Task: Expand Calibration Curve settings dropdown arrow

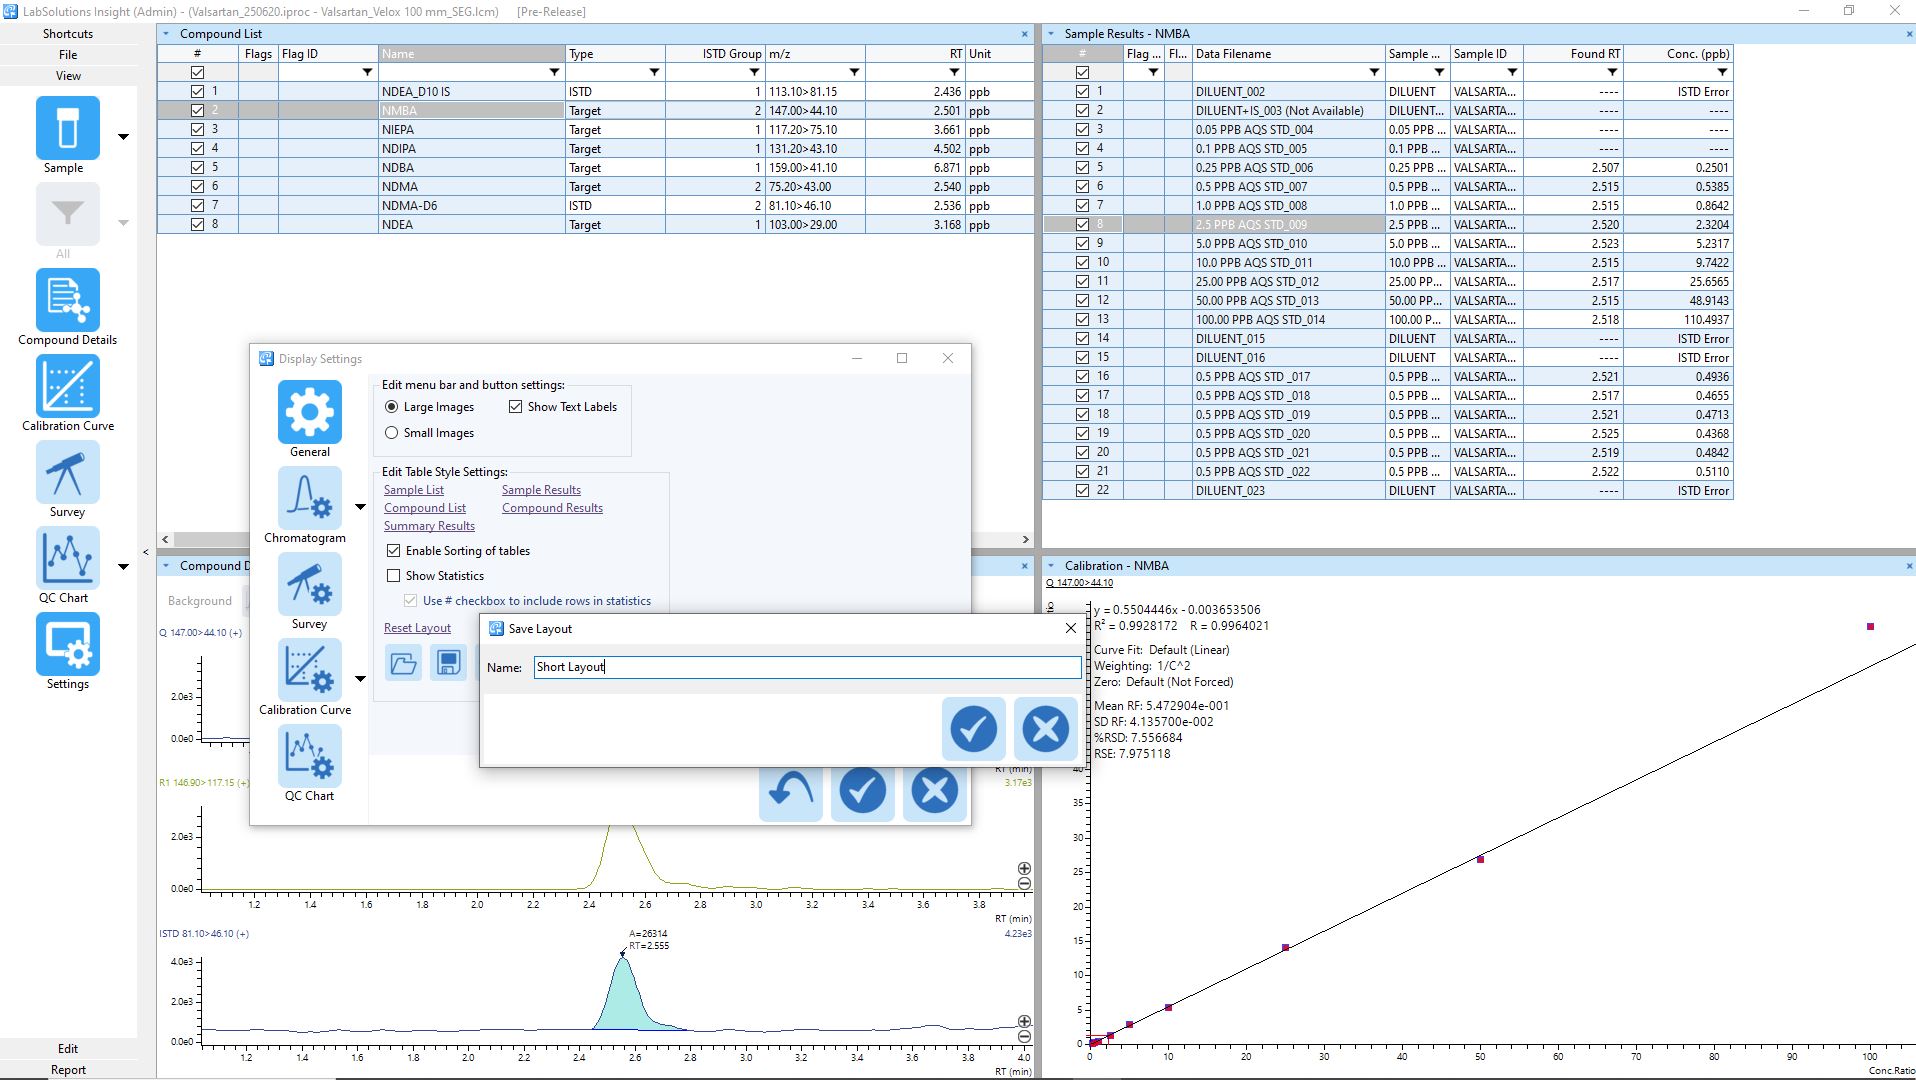Action: (x=361, y=679)
